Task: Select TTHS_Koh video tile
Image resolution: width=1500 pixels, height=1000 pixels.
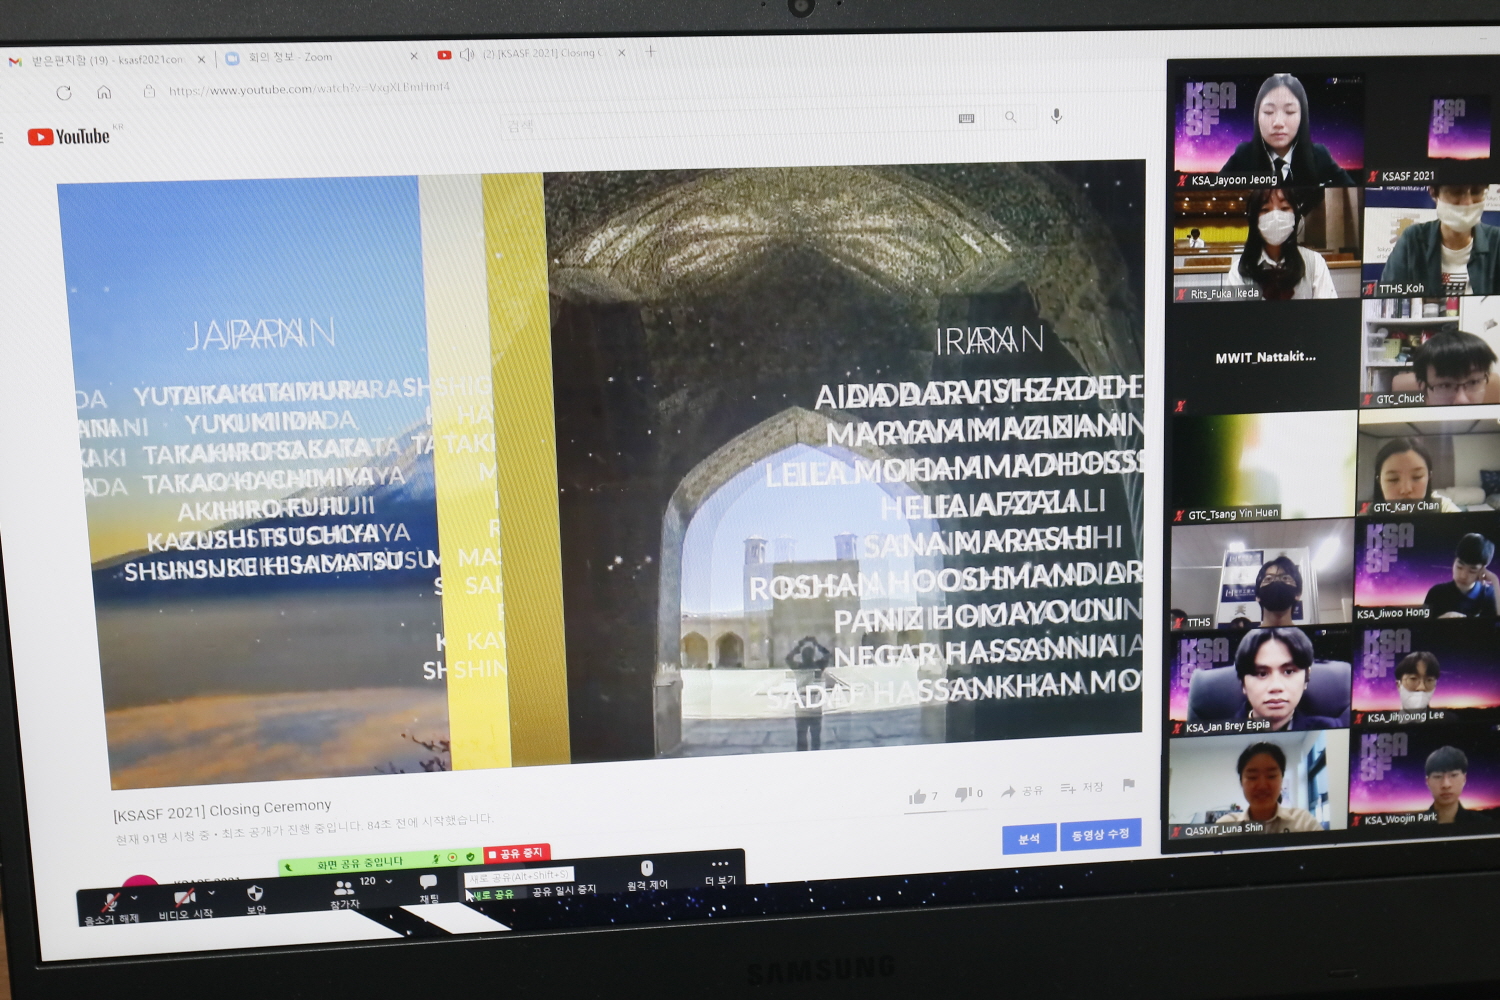Action: [1432, 241]
